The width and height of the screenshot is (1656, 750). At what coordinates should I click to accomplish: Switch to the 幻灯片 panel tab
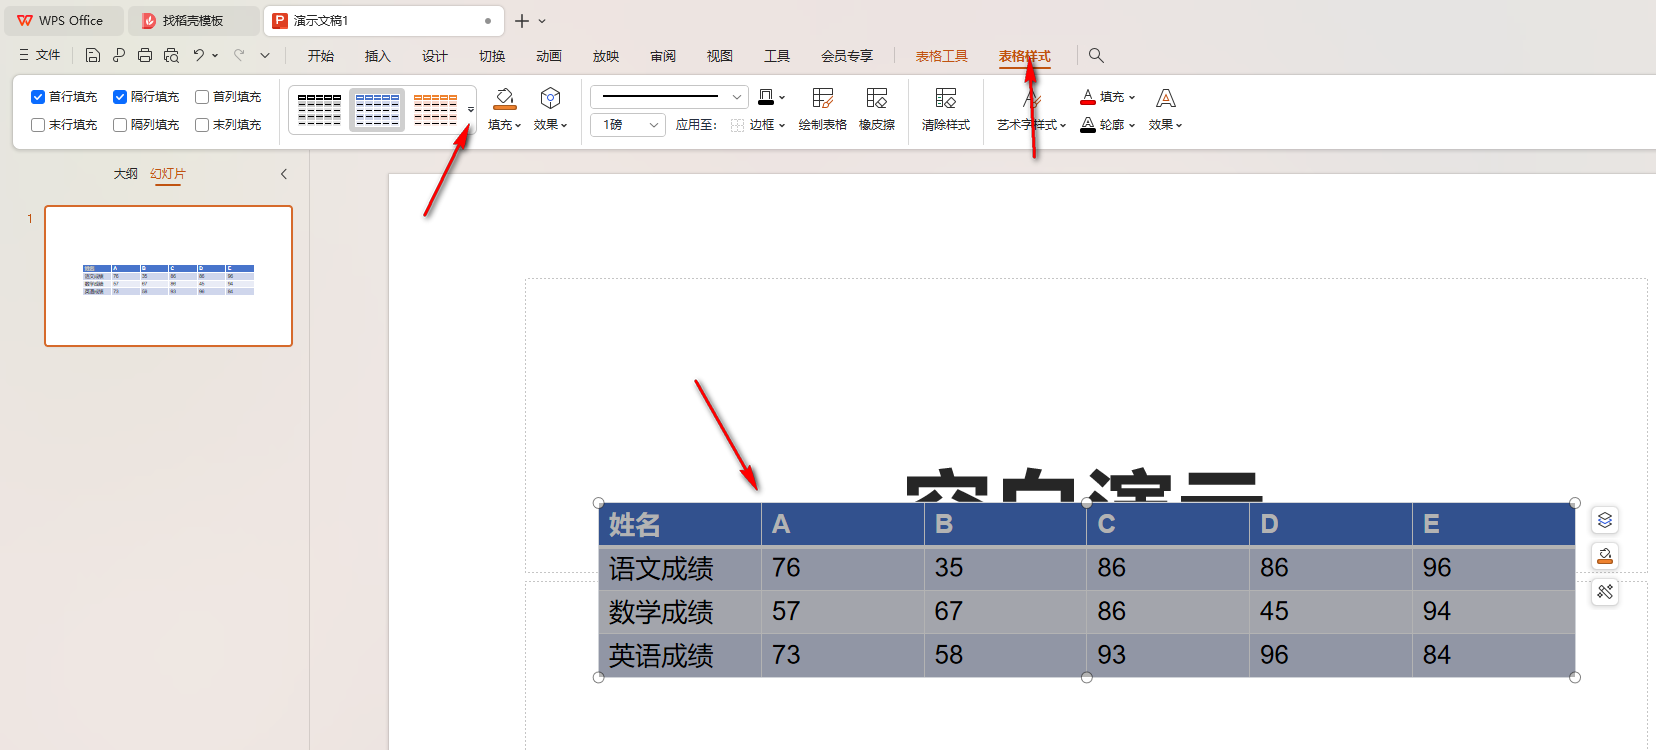(168, 174)
